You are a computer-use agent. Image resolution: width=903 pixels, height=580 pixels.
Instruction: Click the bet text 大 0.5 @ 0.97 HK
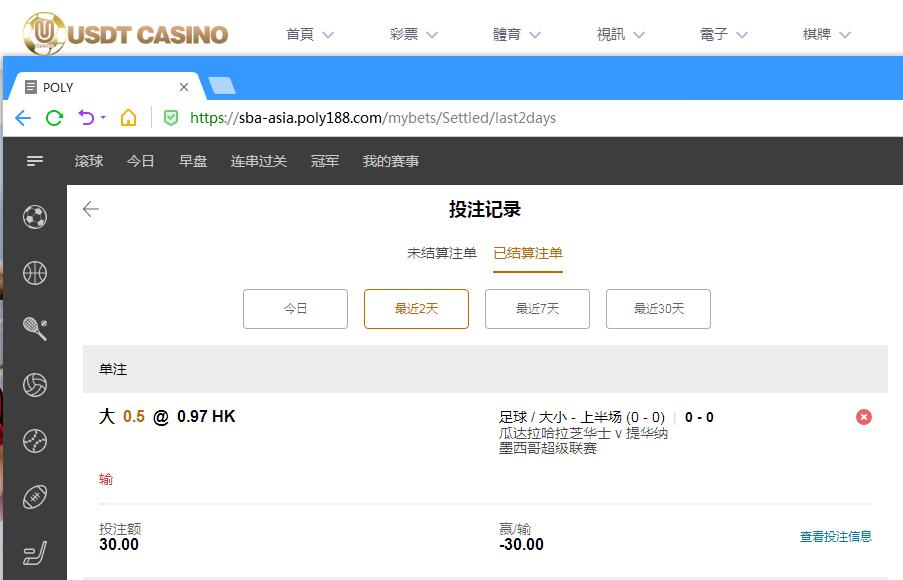click(x=167, y=416)
